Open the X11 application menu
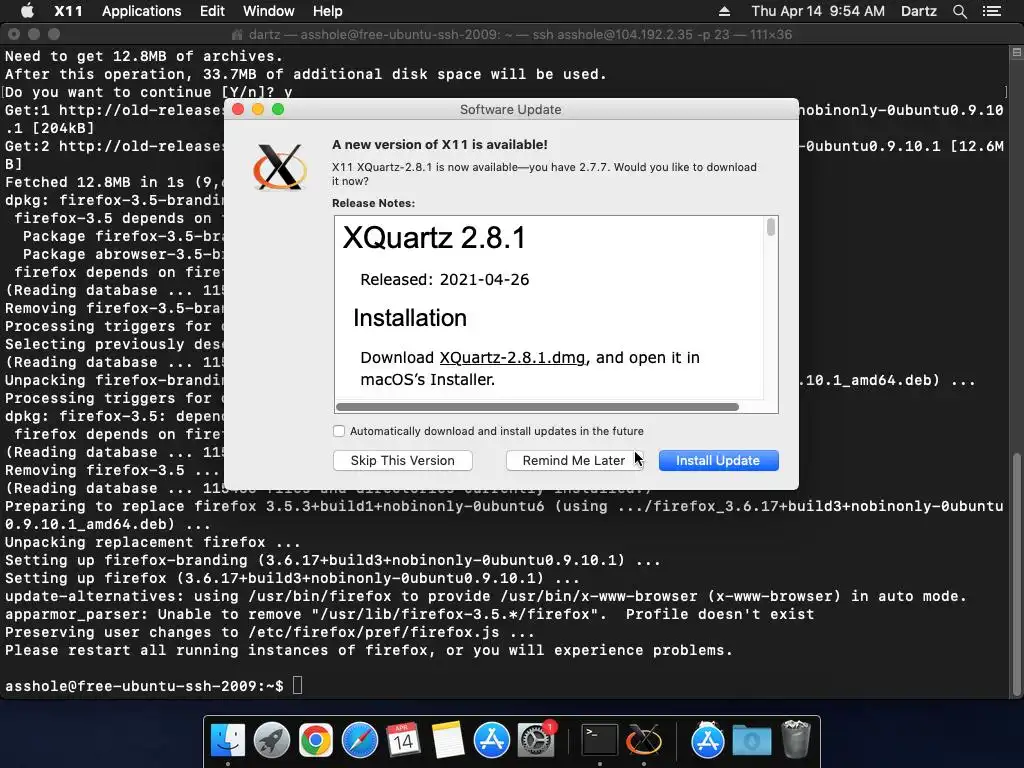This screenshot has height=768, width=1024. click(68, 11)
